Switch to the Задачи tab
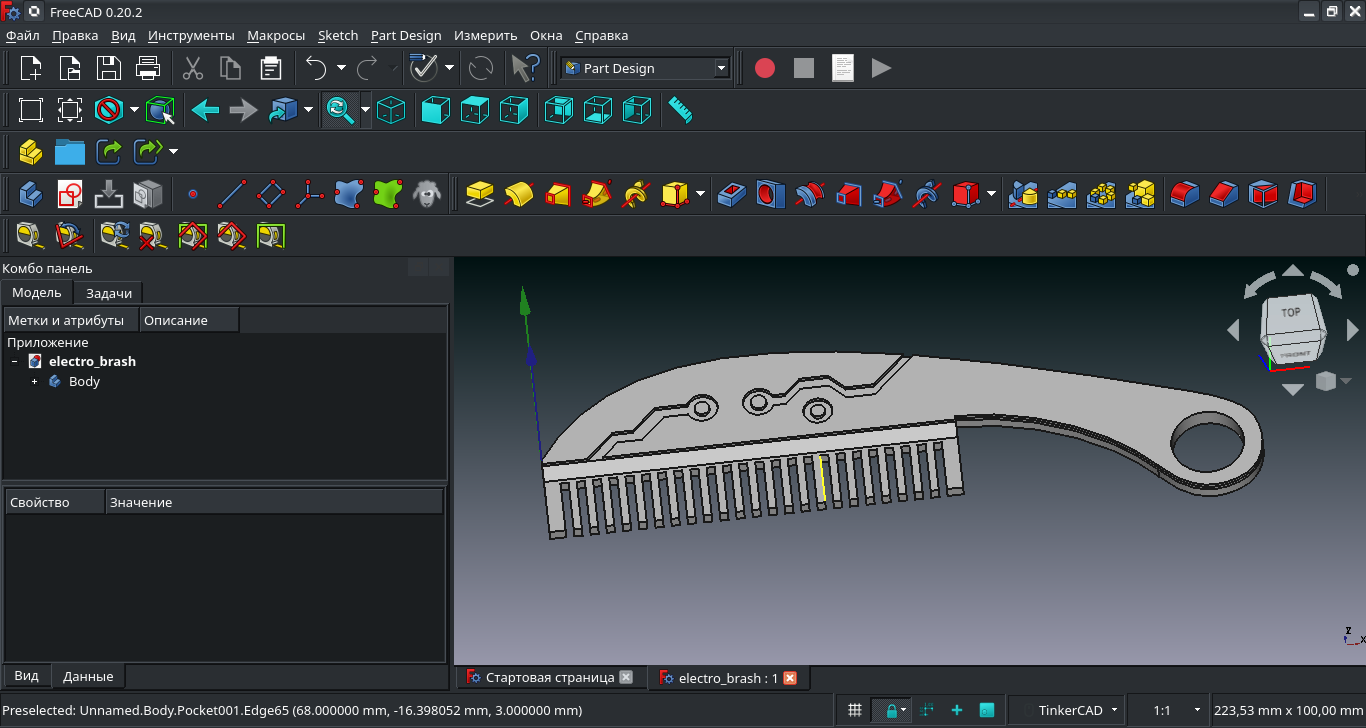1366x728 pixels. coord(109,293)
